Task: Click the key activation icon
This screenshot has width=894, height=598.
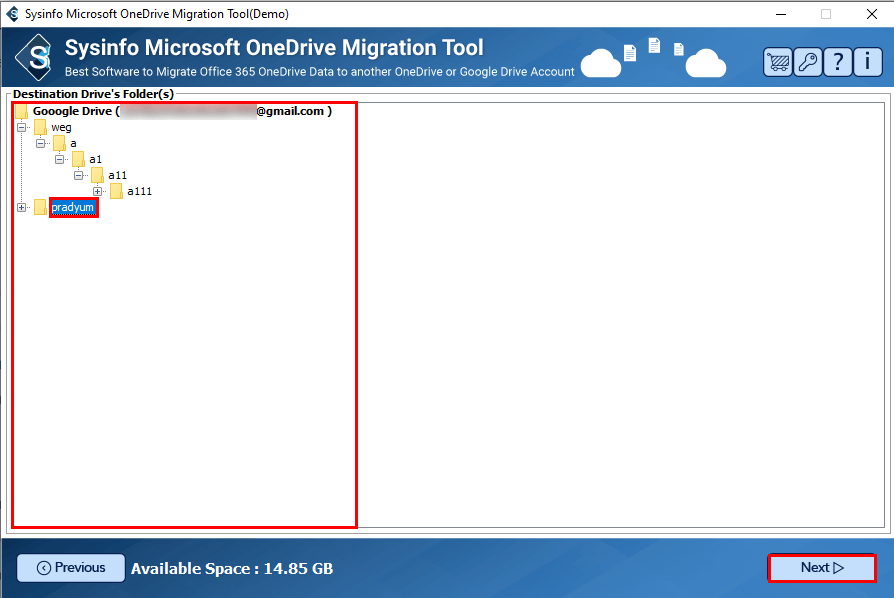Action: point(808,62)
